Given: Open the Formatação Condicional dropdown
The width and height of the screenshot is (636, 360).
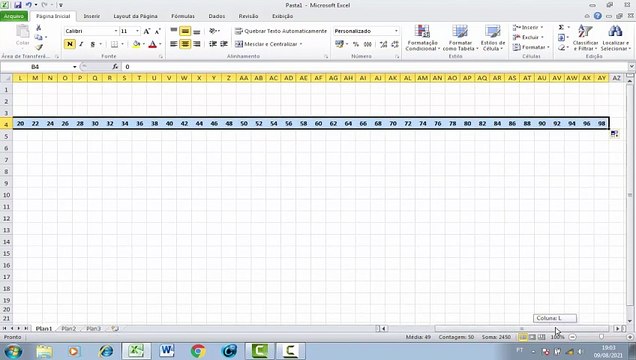Looking at the screenshot, I should 422,38.
